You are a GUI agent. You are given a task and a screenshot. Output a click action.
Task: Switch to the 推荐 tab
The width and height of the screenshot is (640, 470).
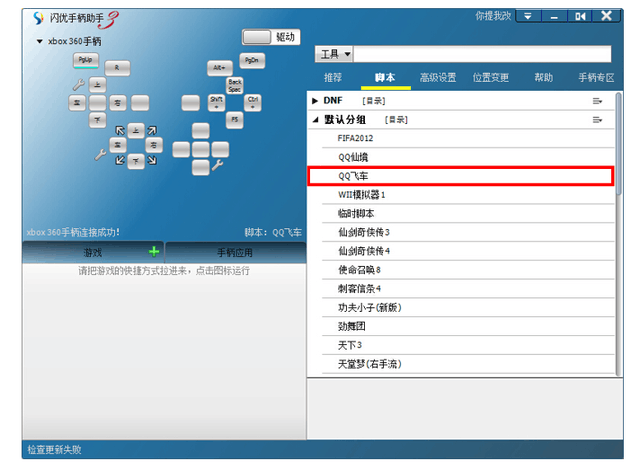click(x=333, y=78)
